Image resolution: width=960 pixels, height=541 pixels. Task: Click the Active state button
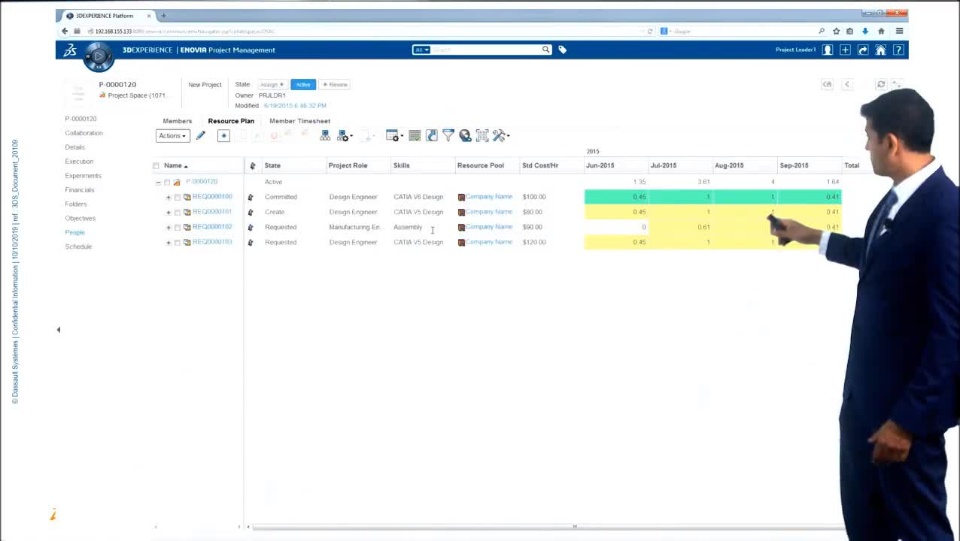303,84
